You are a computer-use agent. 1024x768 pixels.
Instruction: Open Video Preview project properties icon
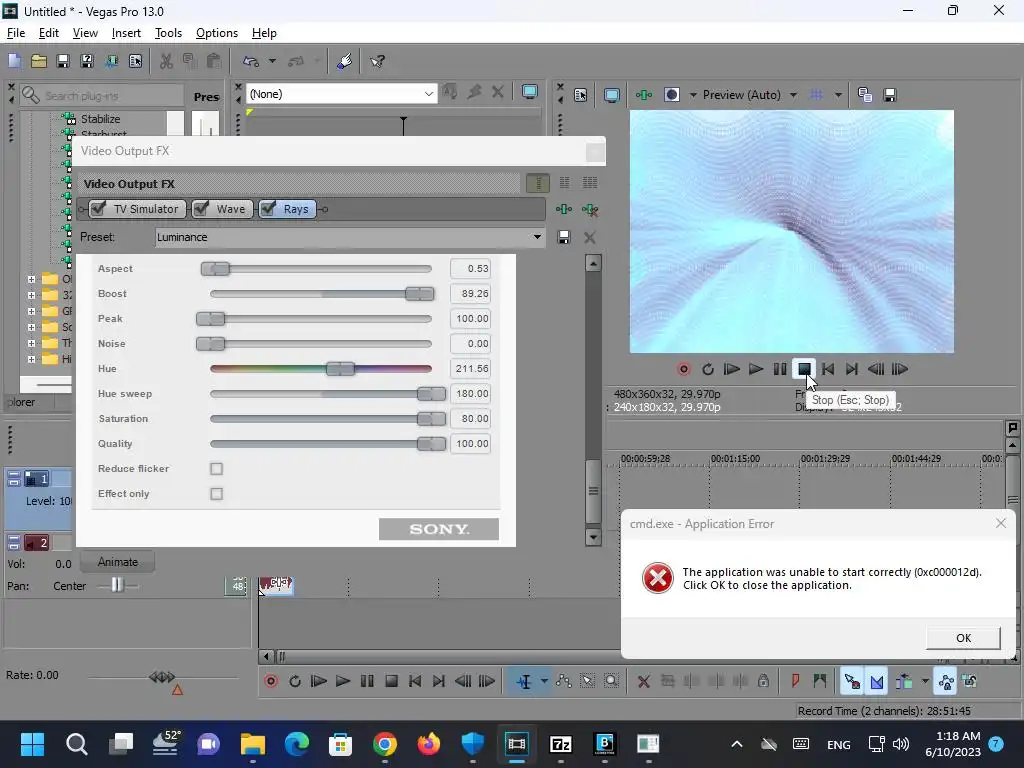(581, 95)
